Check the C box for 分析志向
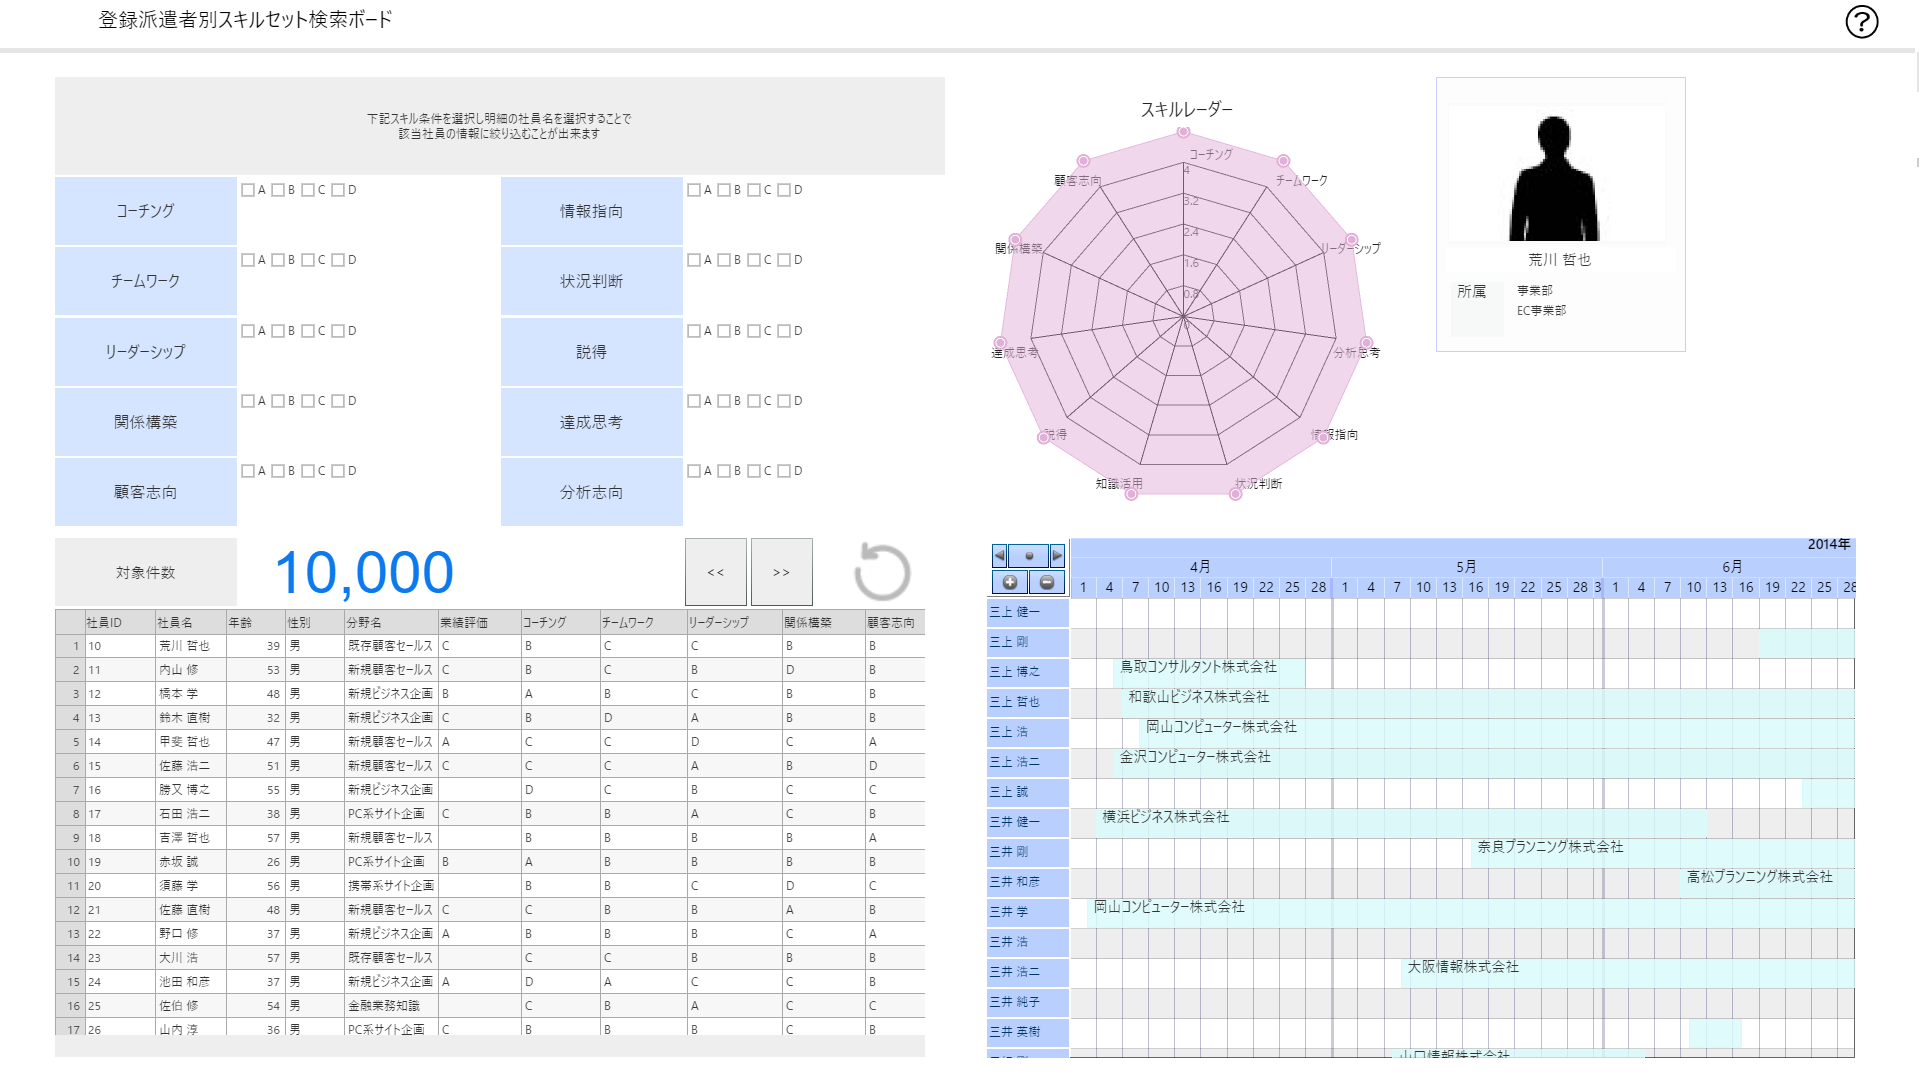The width and height of the screenshot is (1920, 1080). pyautogui.click(x=754, y=471)
